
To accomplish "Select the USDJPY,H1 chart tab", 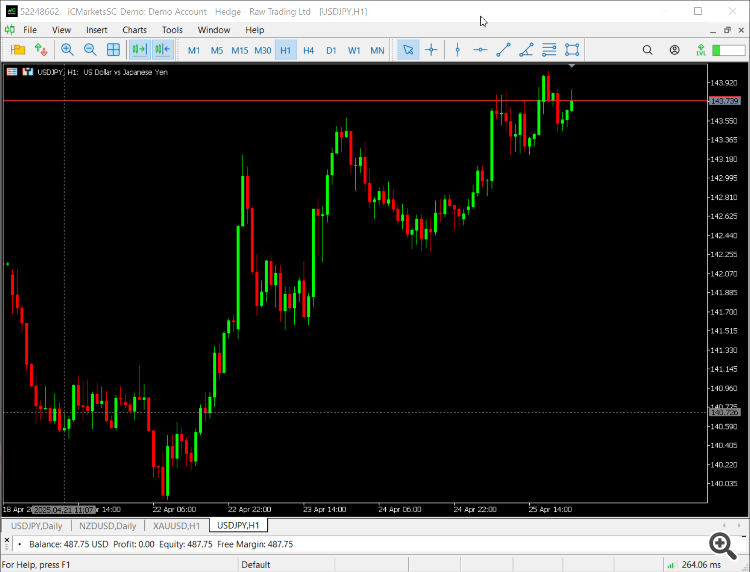I will point(238,526).
